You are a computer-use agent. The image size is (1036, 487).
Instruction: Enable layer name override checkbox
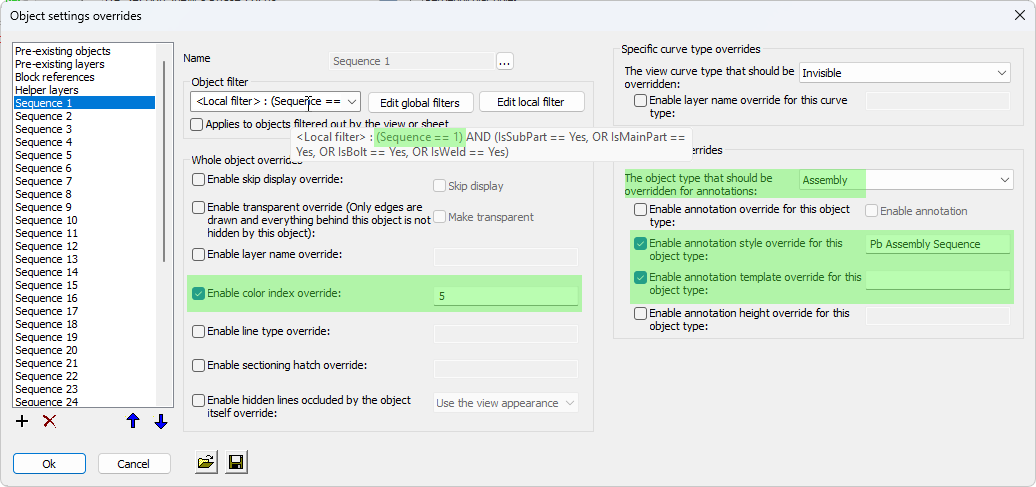tap(198, 255)
